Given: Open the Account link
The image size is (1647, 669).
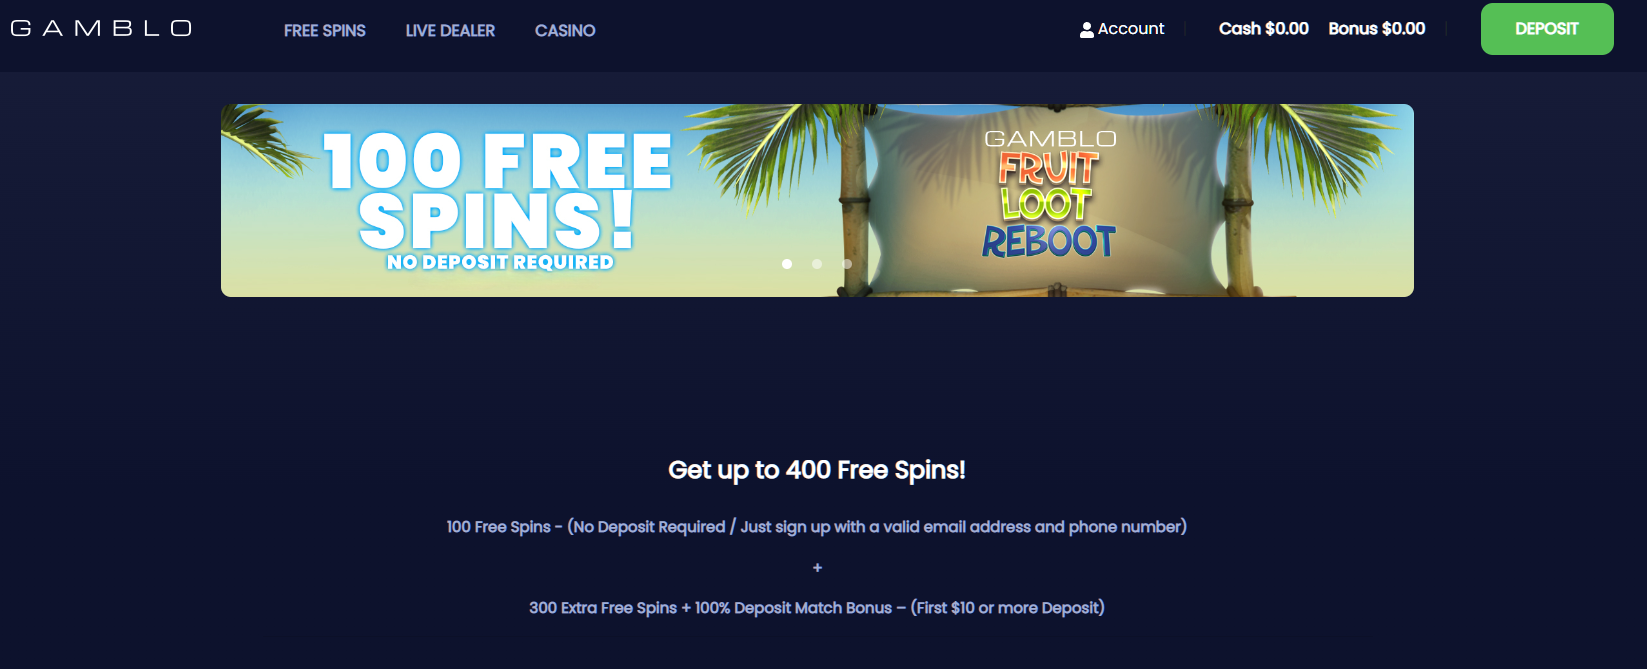Looking at the screenshot, I should click(1131, 29).
